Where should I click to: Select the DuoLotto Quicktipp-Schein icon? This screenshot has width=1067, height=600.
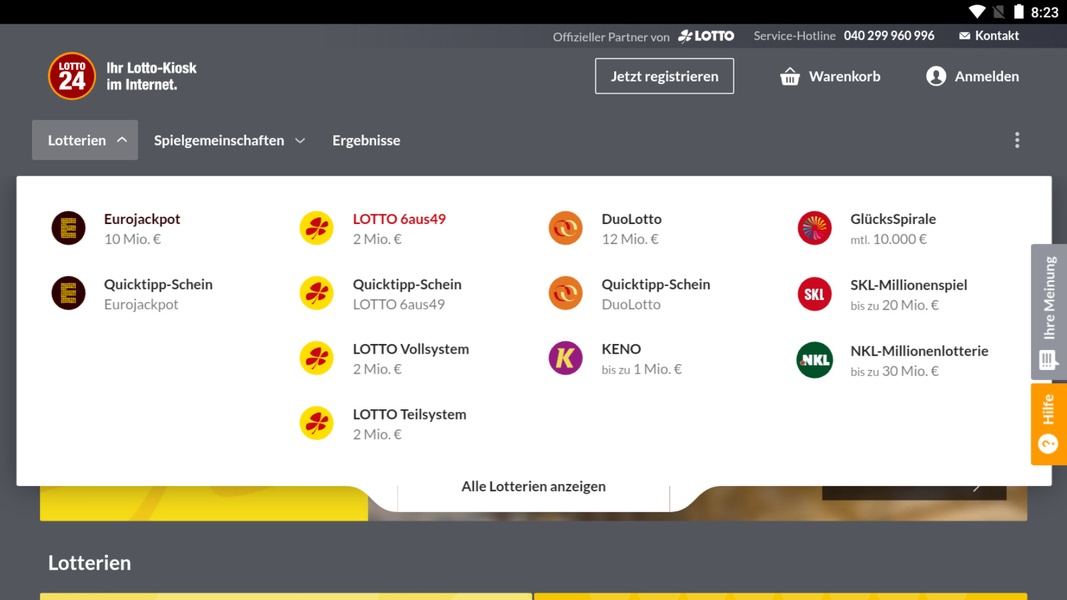point(565,293)
